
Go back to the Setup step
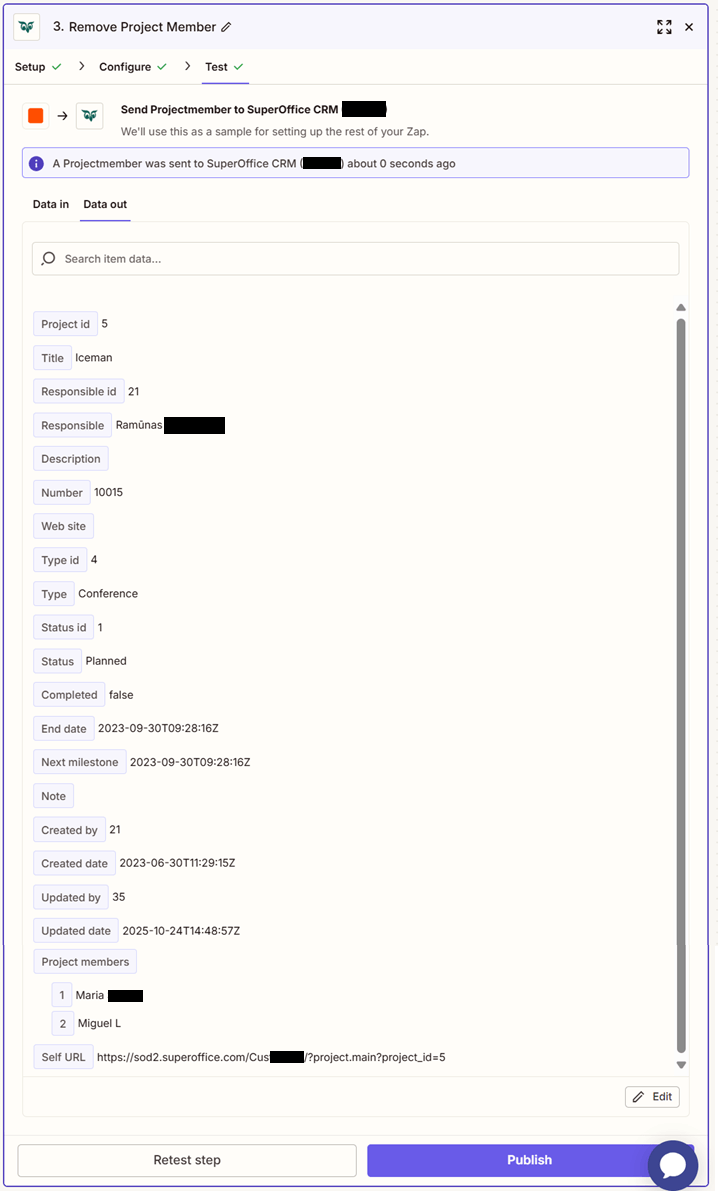coord(29,66)
